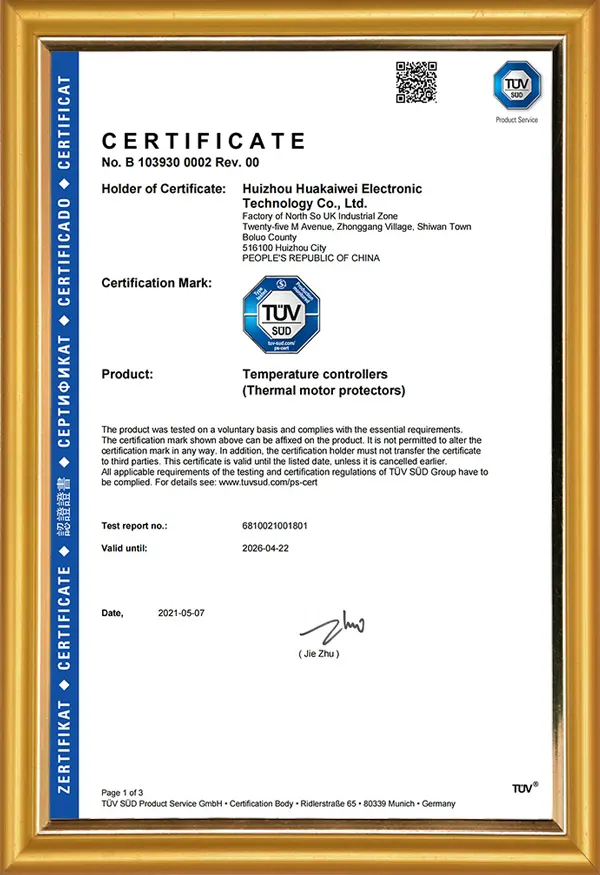Click 'Huizhou Huakaiwei Electronic' company name line

tap(332, 189)
